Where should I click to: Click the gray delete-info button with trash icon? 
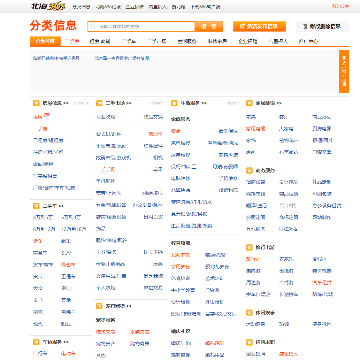tap(322, 26)
